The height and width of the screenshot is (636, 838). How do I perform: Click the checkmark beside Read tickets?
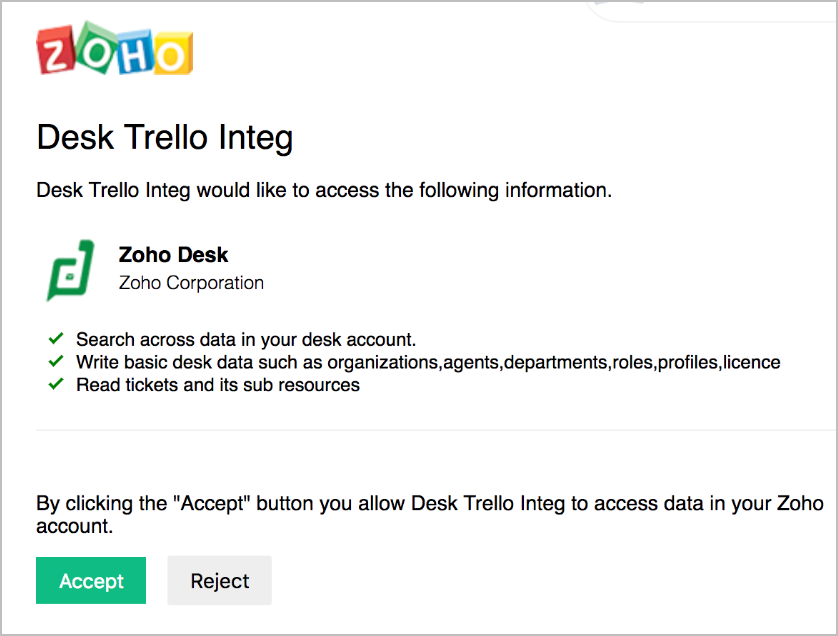coord(56,384)
